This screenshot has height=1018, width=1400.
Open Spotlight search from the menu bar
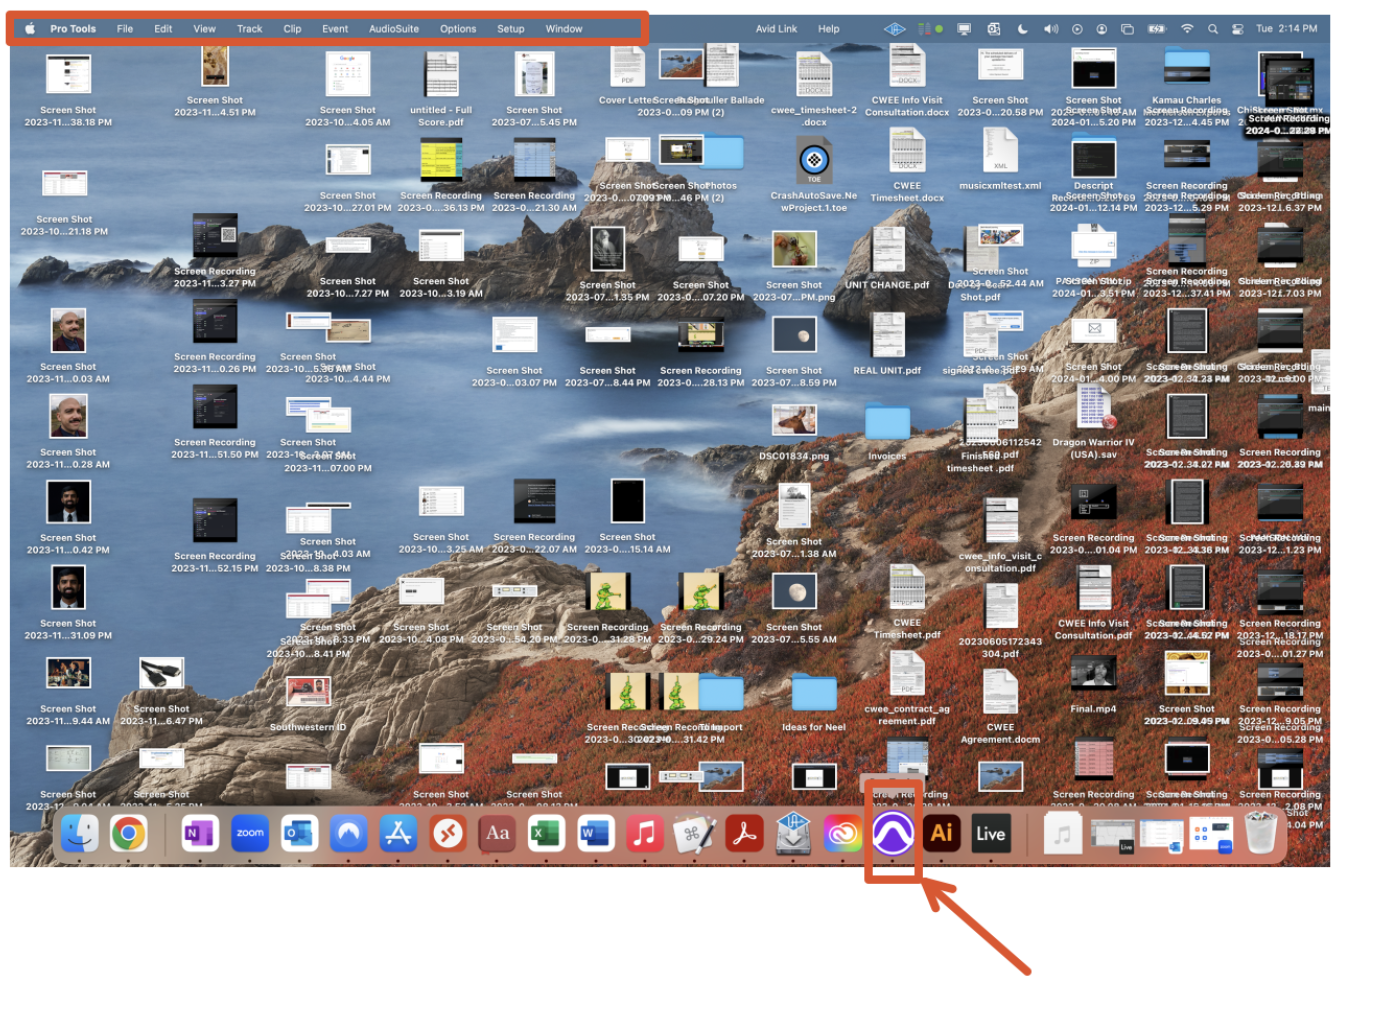[x=1213, y=29]
